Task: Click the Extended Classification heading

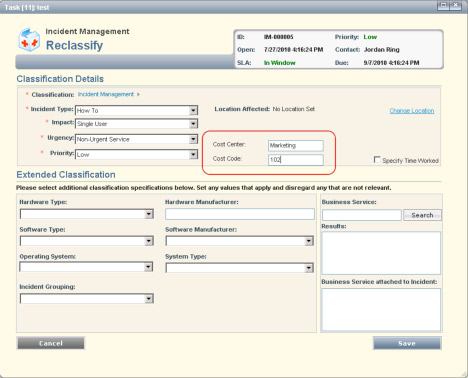Action: tap(66, 175)
